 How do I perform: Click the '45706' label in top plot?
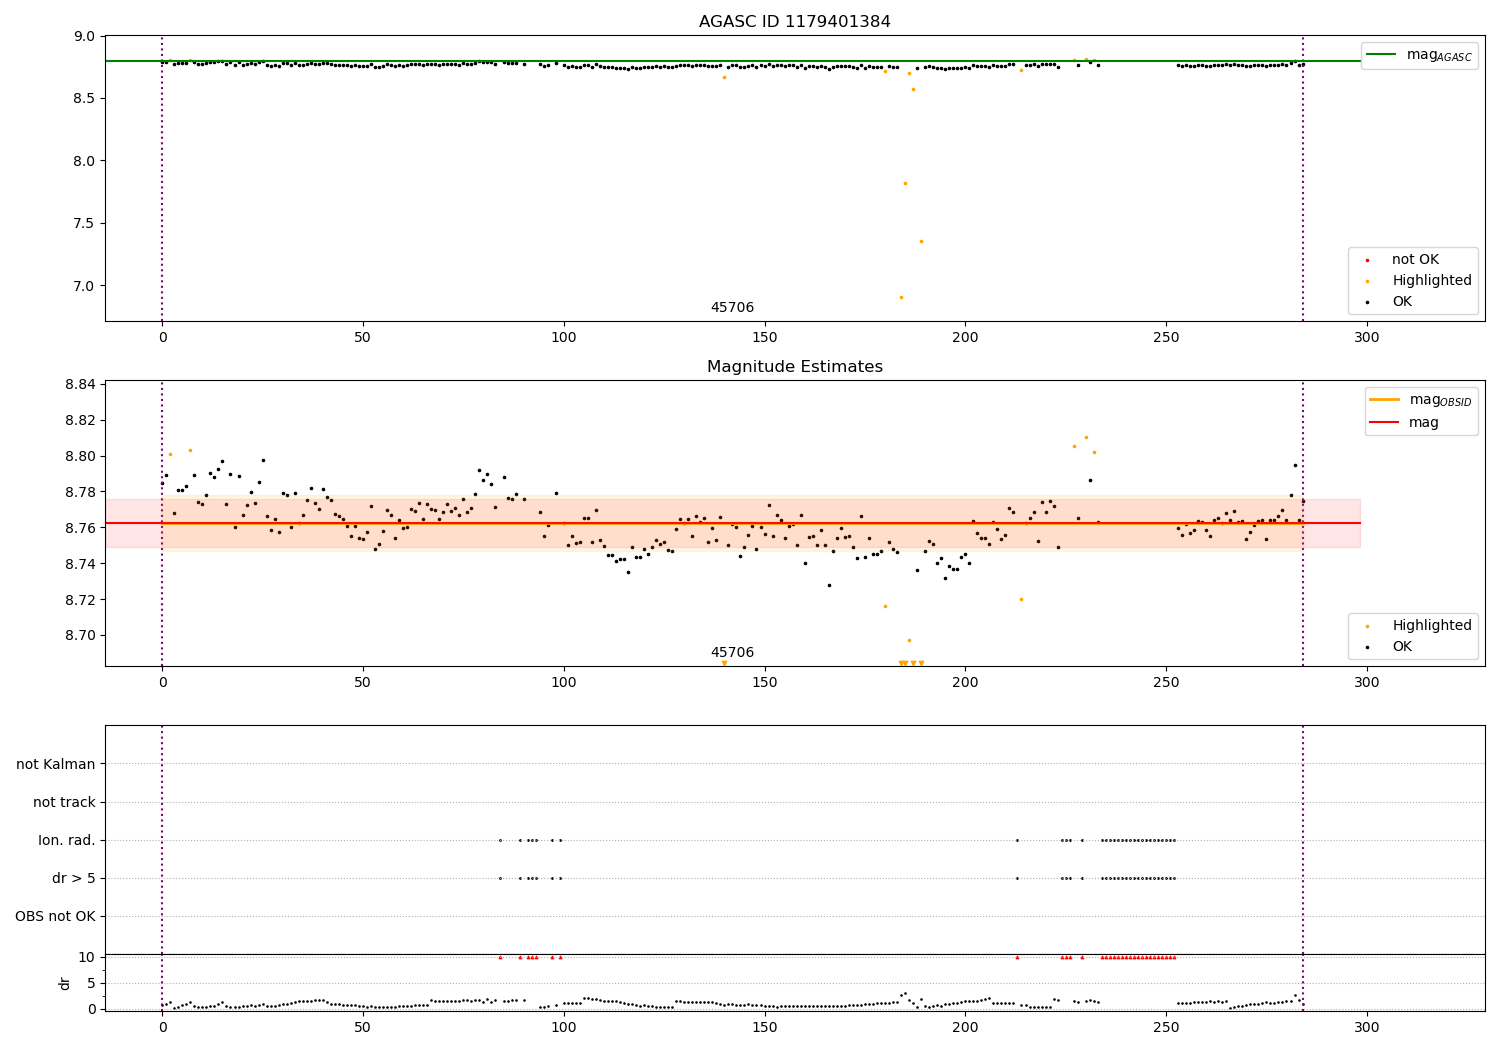[732, 308]
